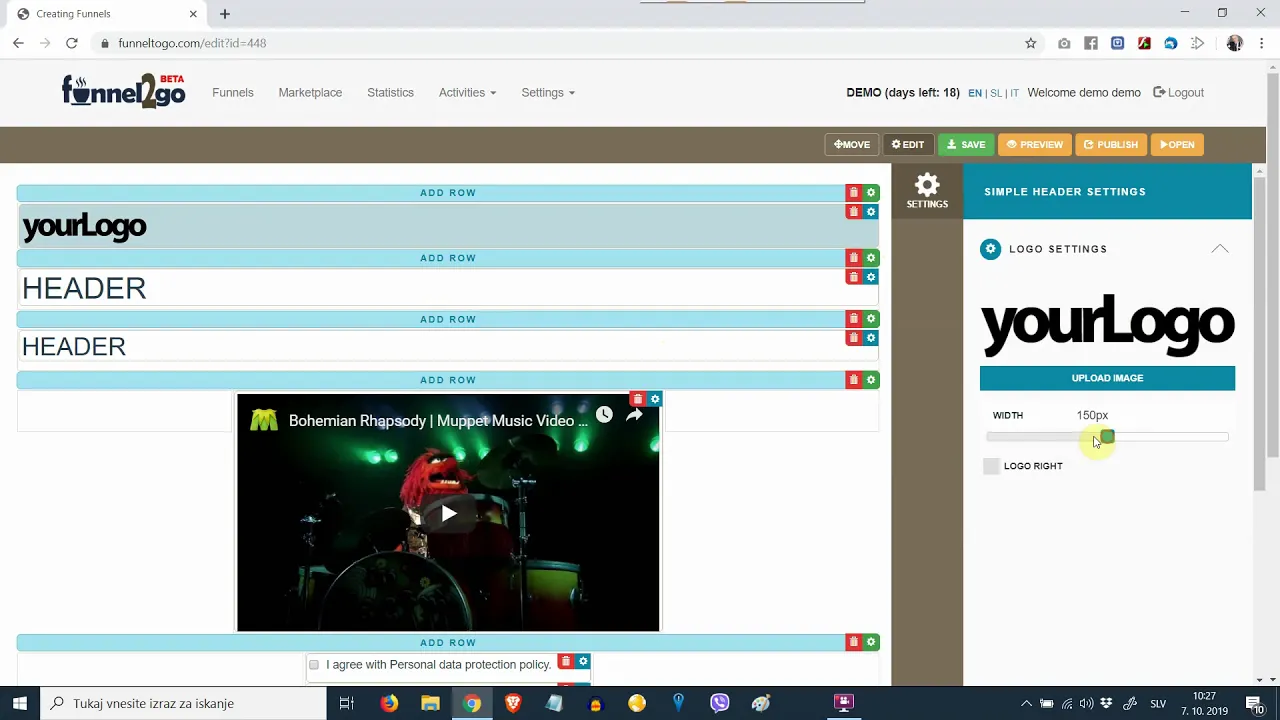Select the Creating Funnels browser tab
Screen dimensions: 1280x720
105,14
